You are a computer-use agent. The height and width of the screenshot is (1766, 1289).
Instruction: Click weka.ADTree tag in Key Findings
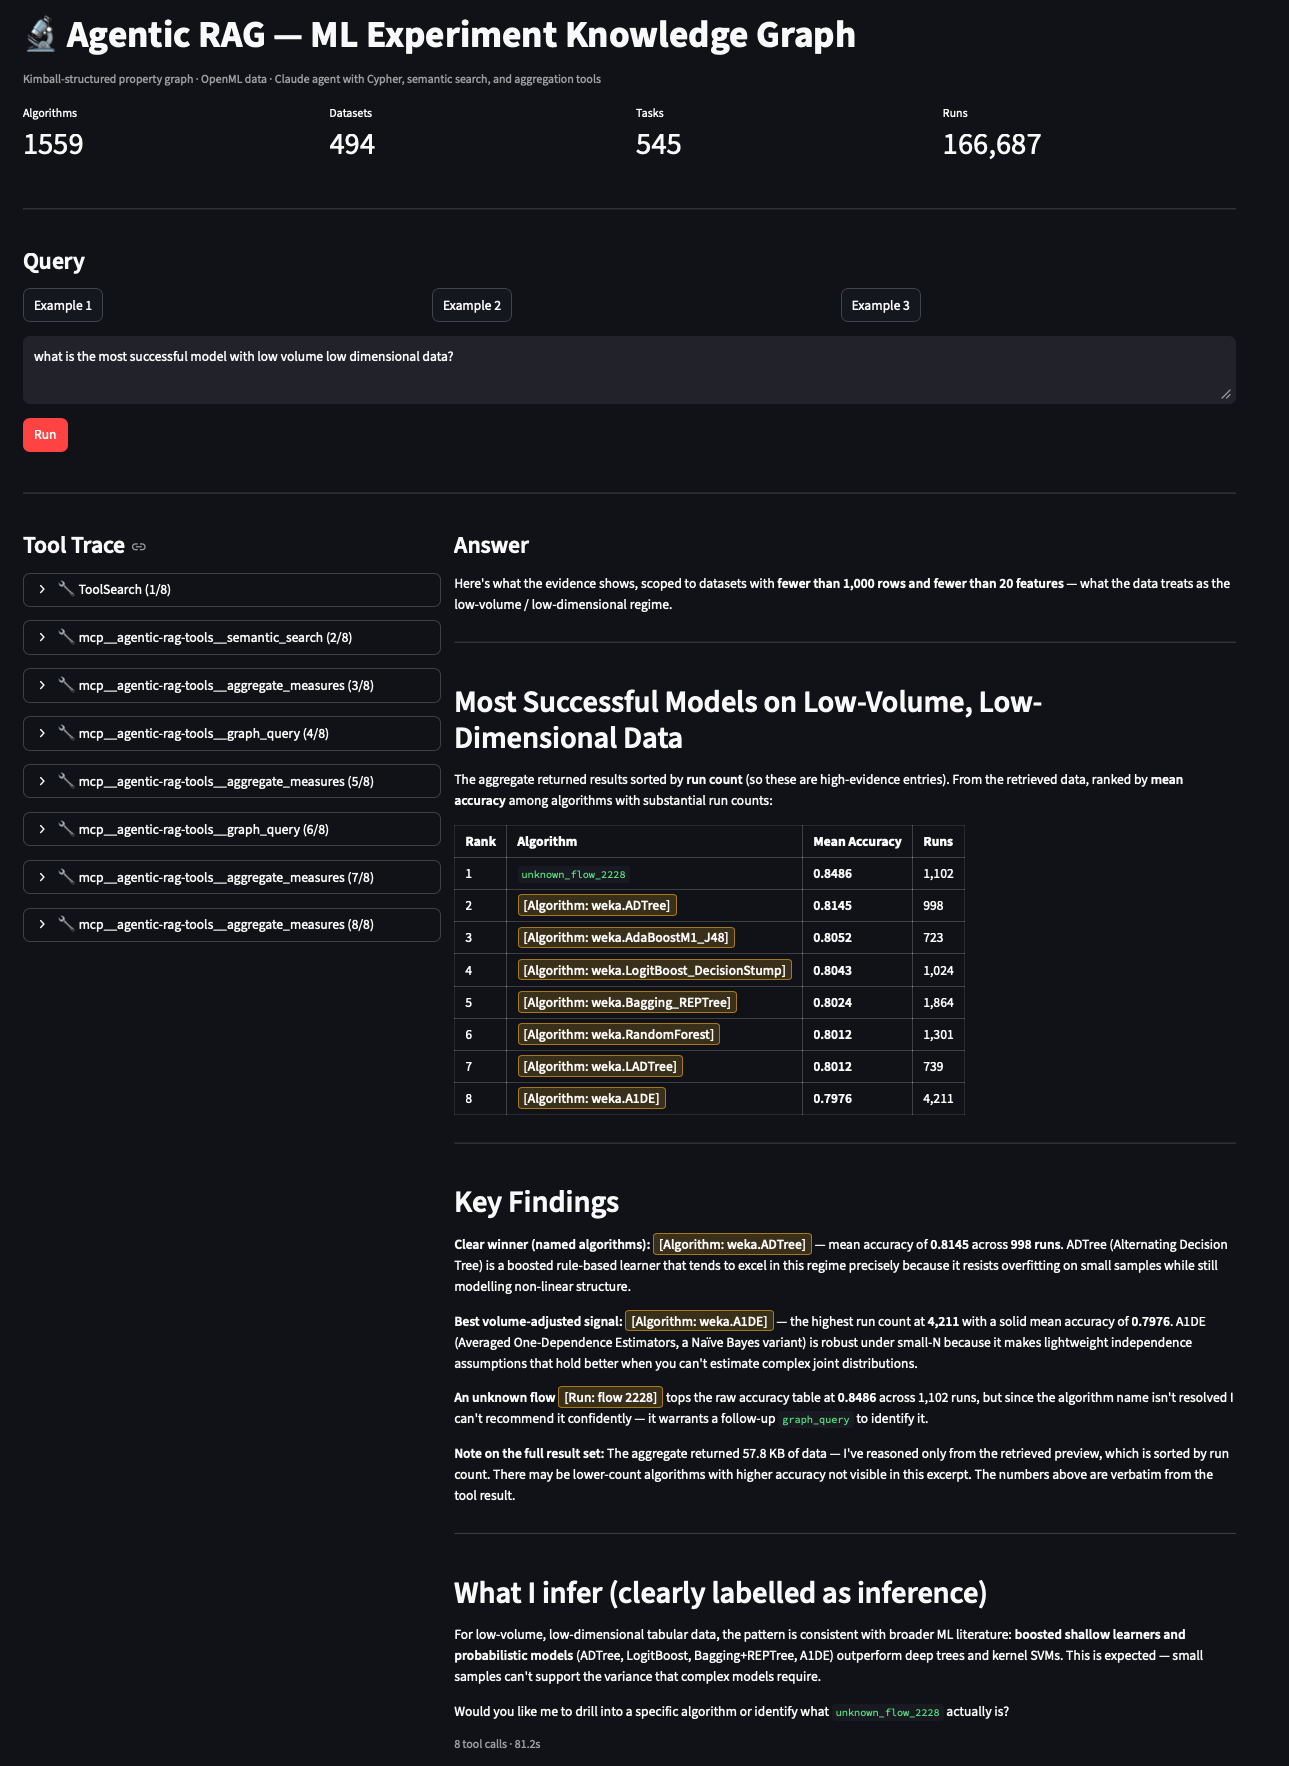click(732, 1244)
